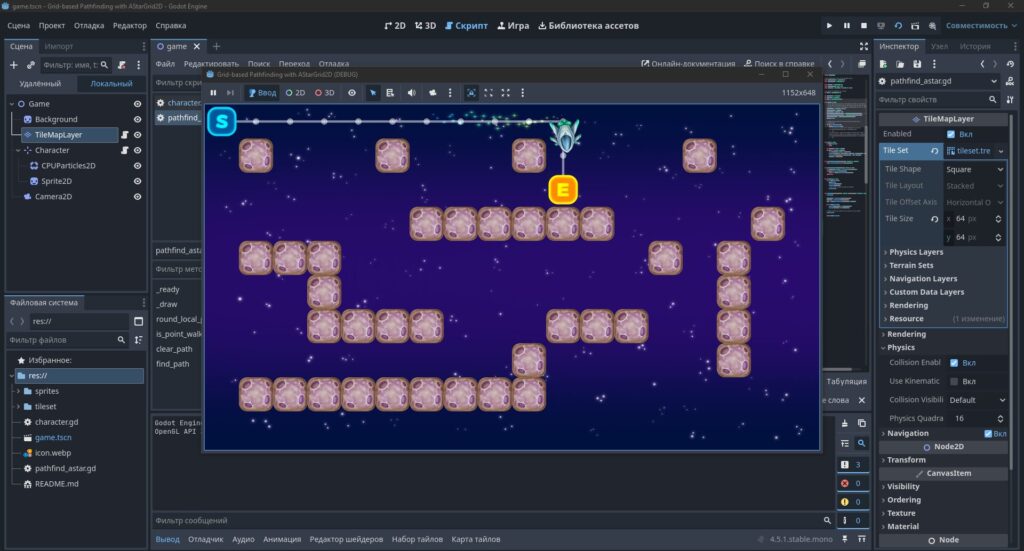Open the Inspector history back arrow
1024x551 pixels.
point(982,64)
